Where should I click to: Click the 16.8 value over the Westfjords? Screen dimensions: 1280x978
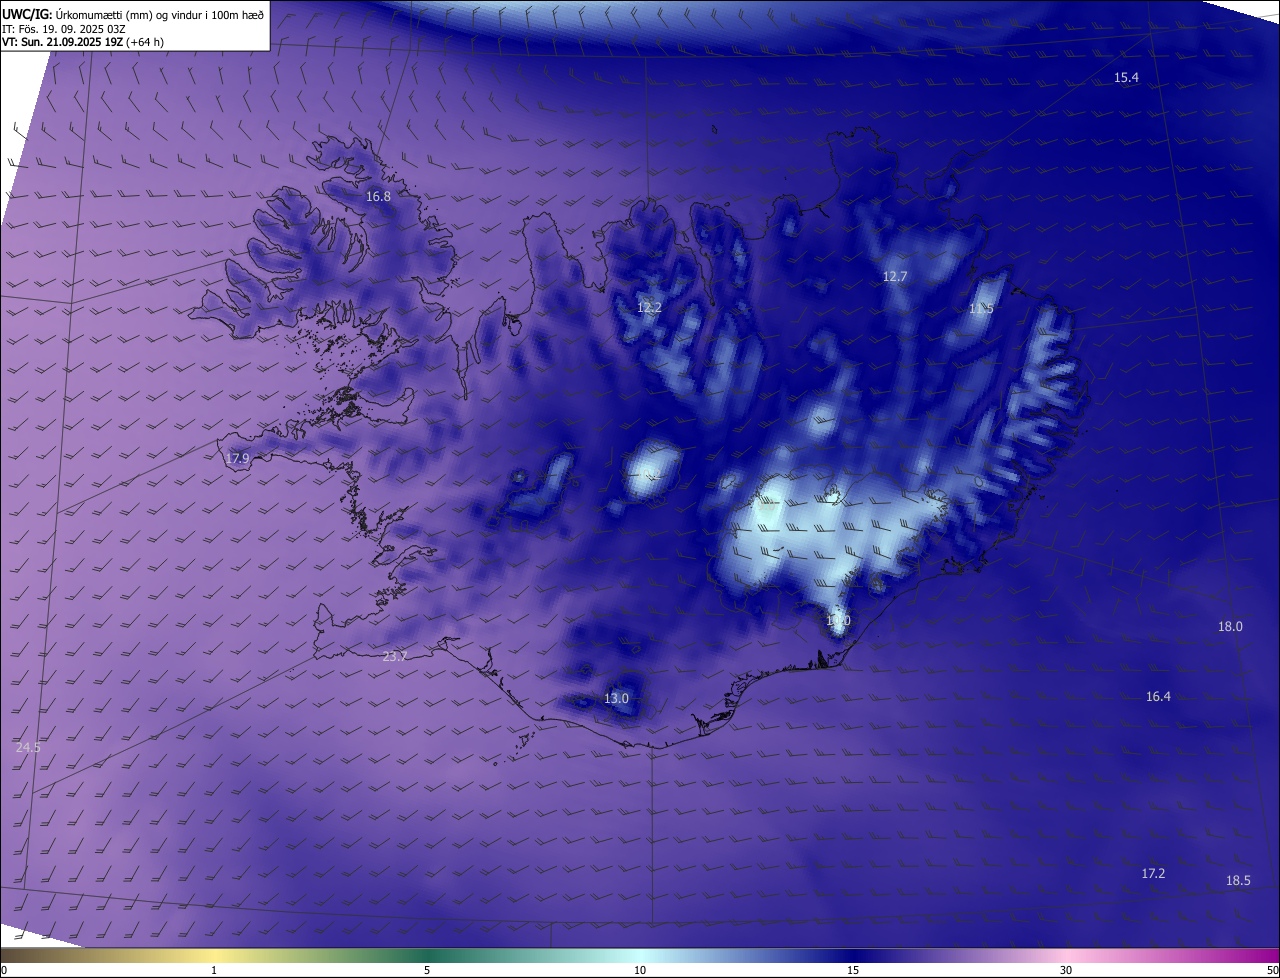(378, 197)
